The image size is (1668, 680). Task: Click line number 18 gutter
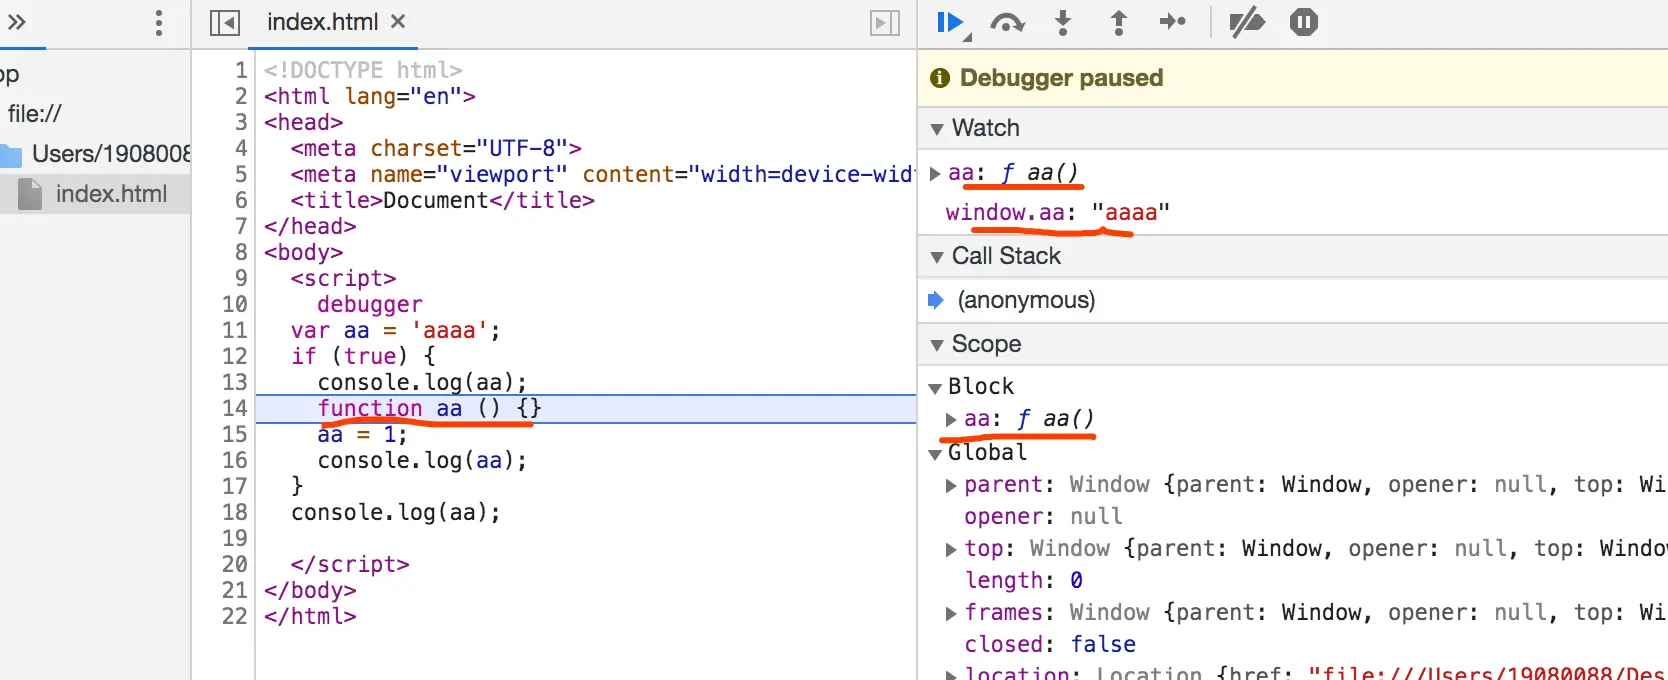pos(234,512)
